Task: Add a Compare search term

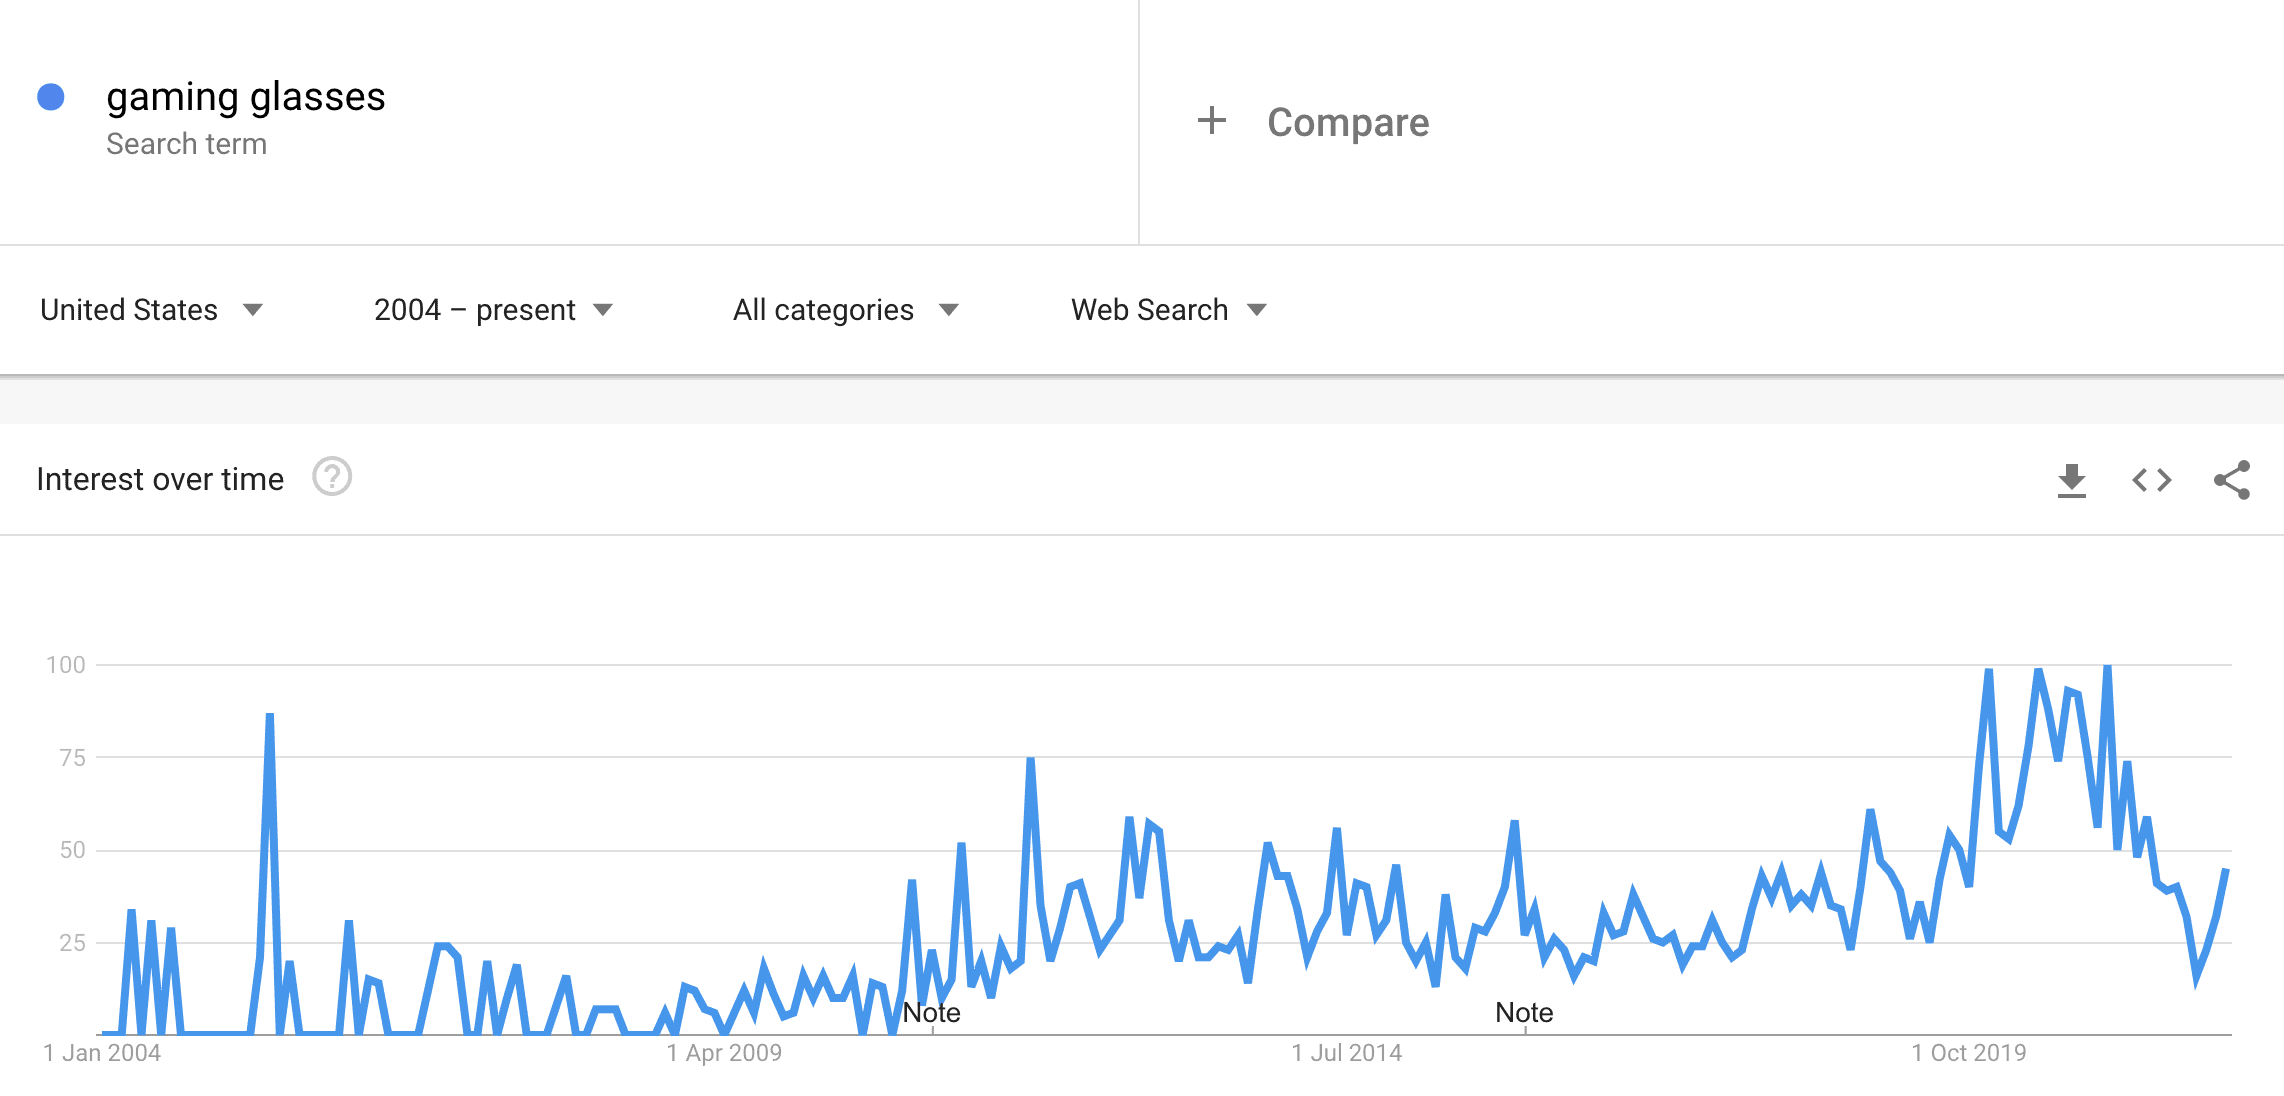Action: 1347,122
